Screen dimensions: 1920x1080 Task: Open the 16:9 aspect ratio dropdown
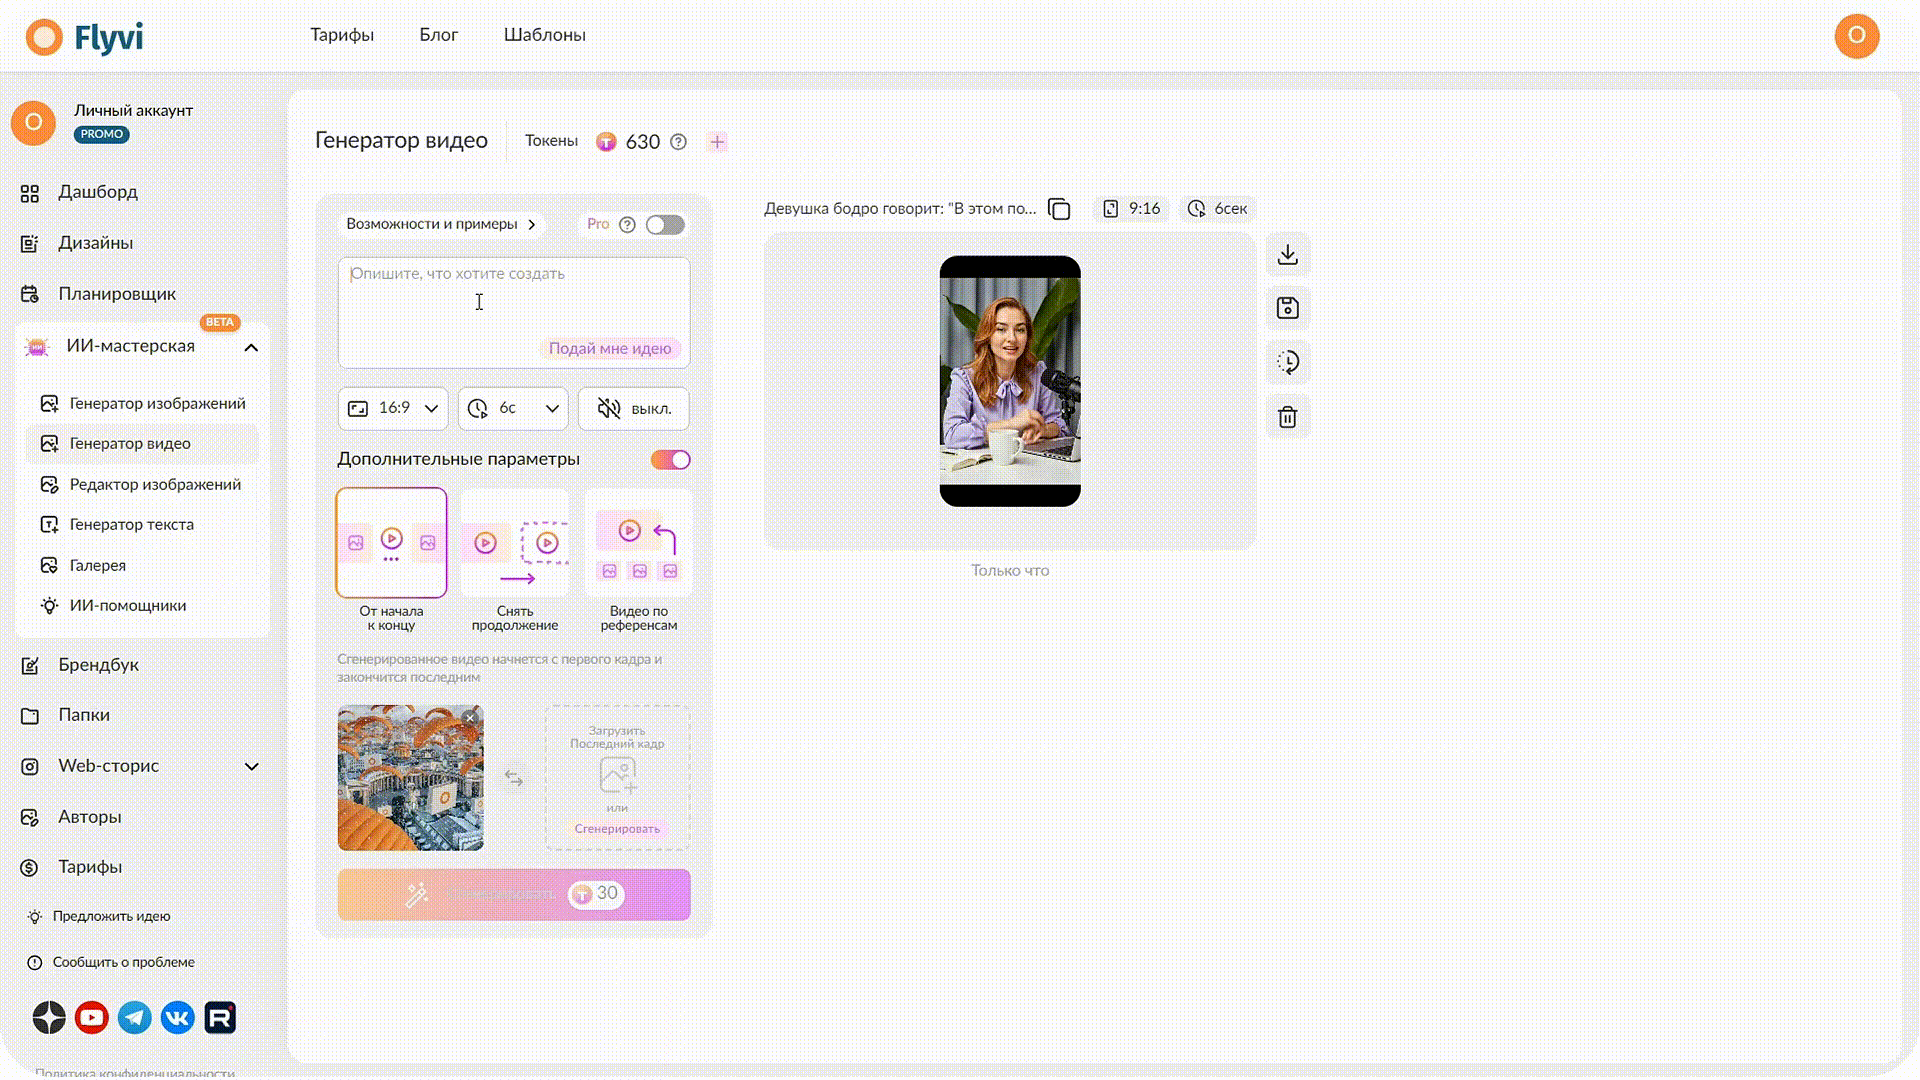click(393, 408)
